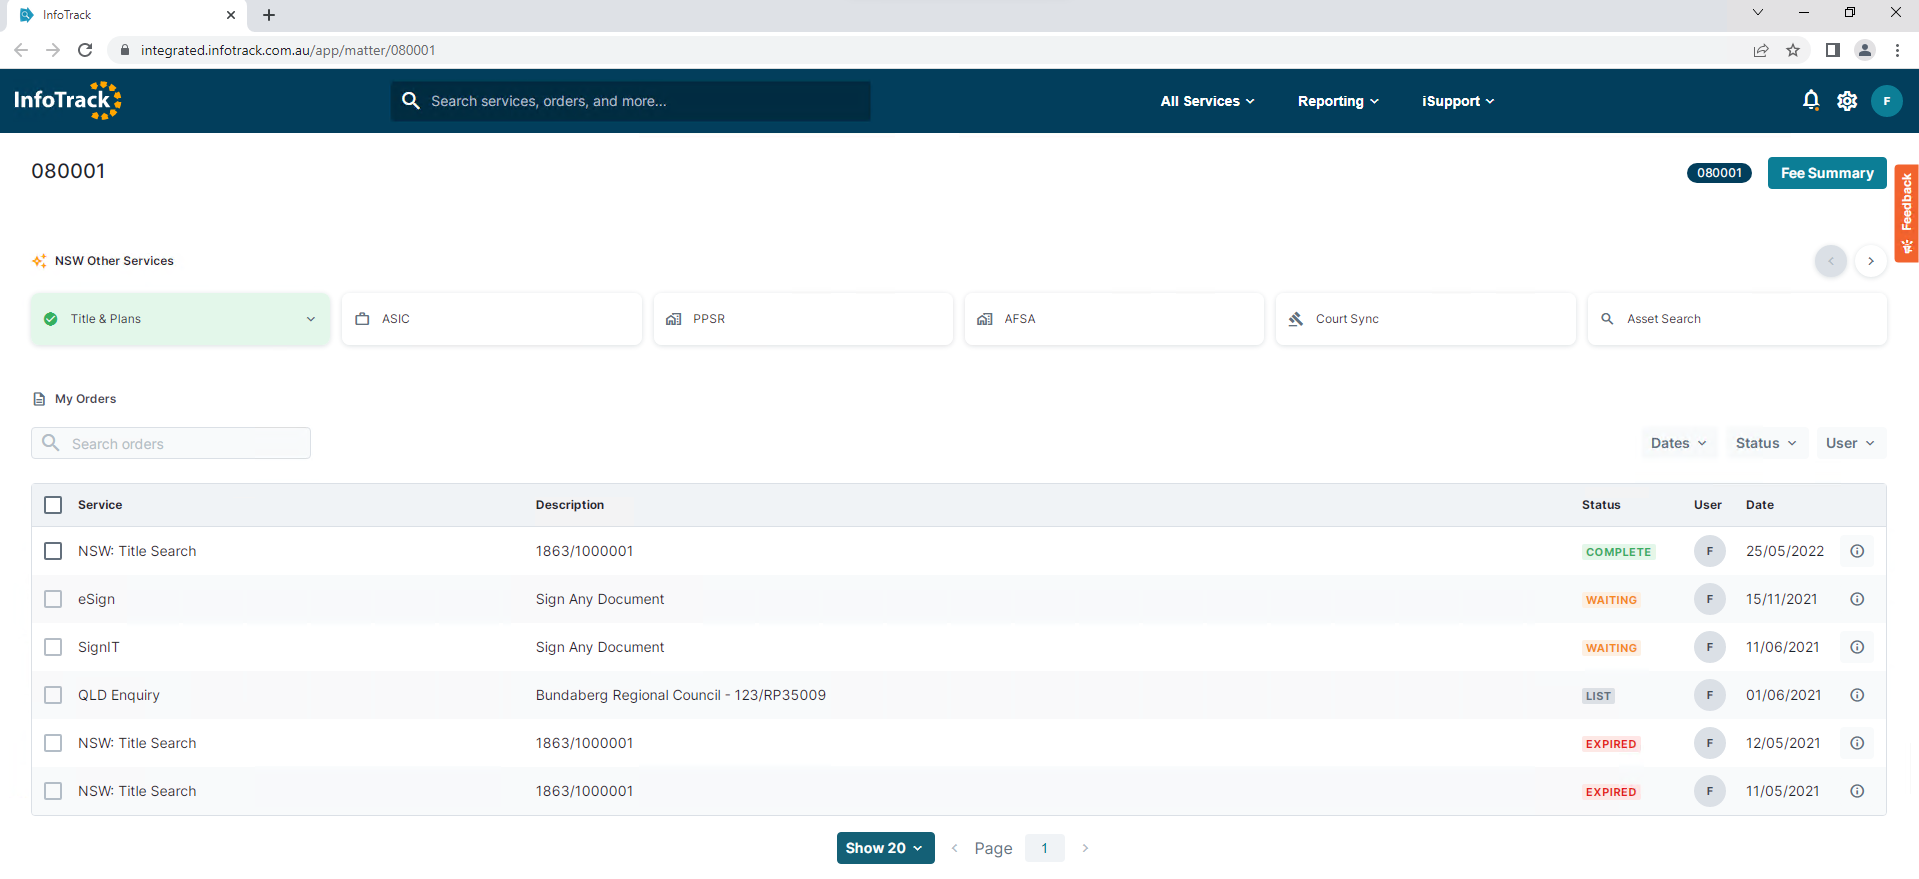Click the COMPLETE status label
Viewport: 1919px width, 879px height.
(x=1618, y=552)
